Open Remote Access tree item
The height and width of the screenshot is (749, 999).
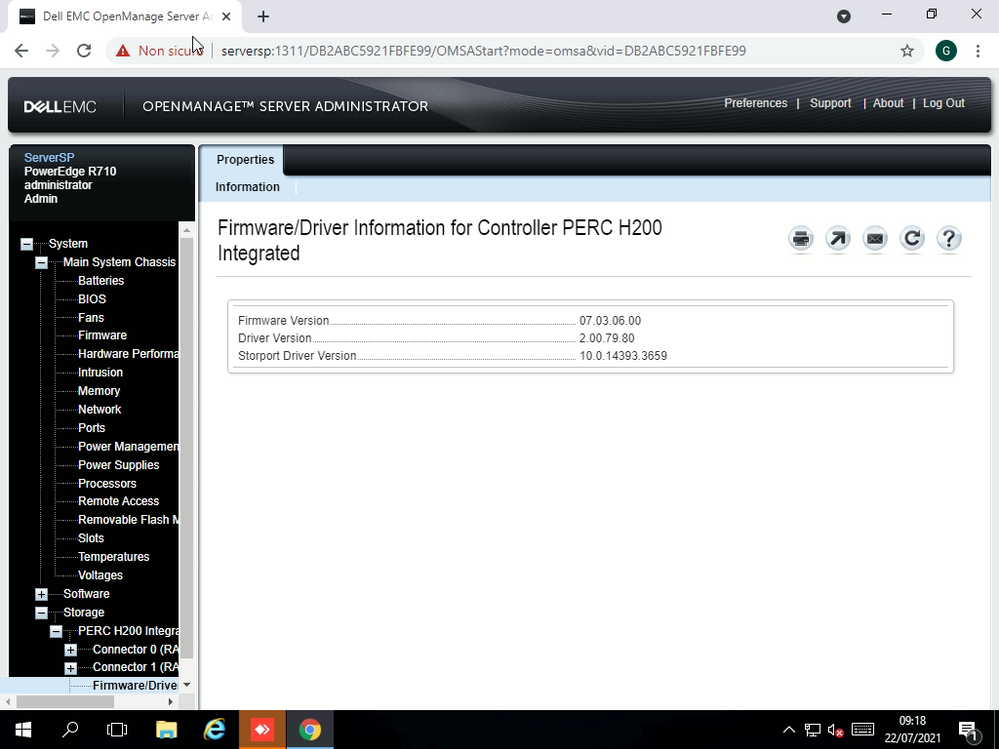119,502
